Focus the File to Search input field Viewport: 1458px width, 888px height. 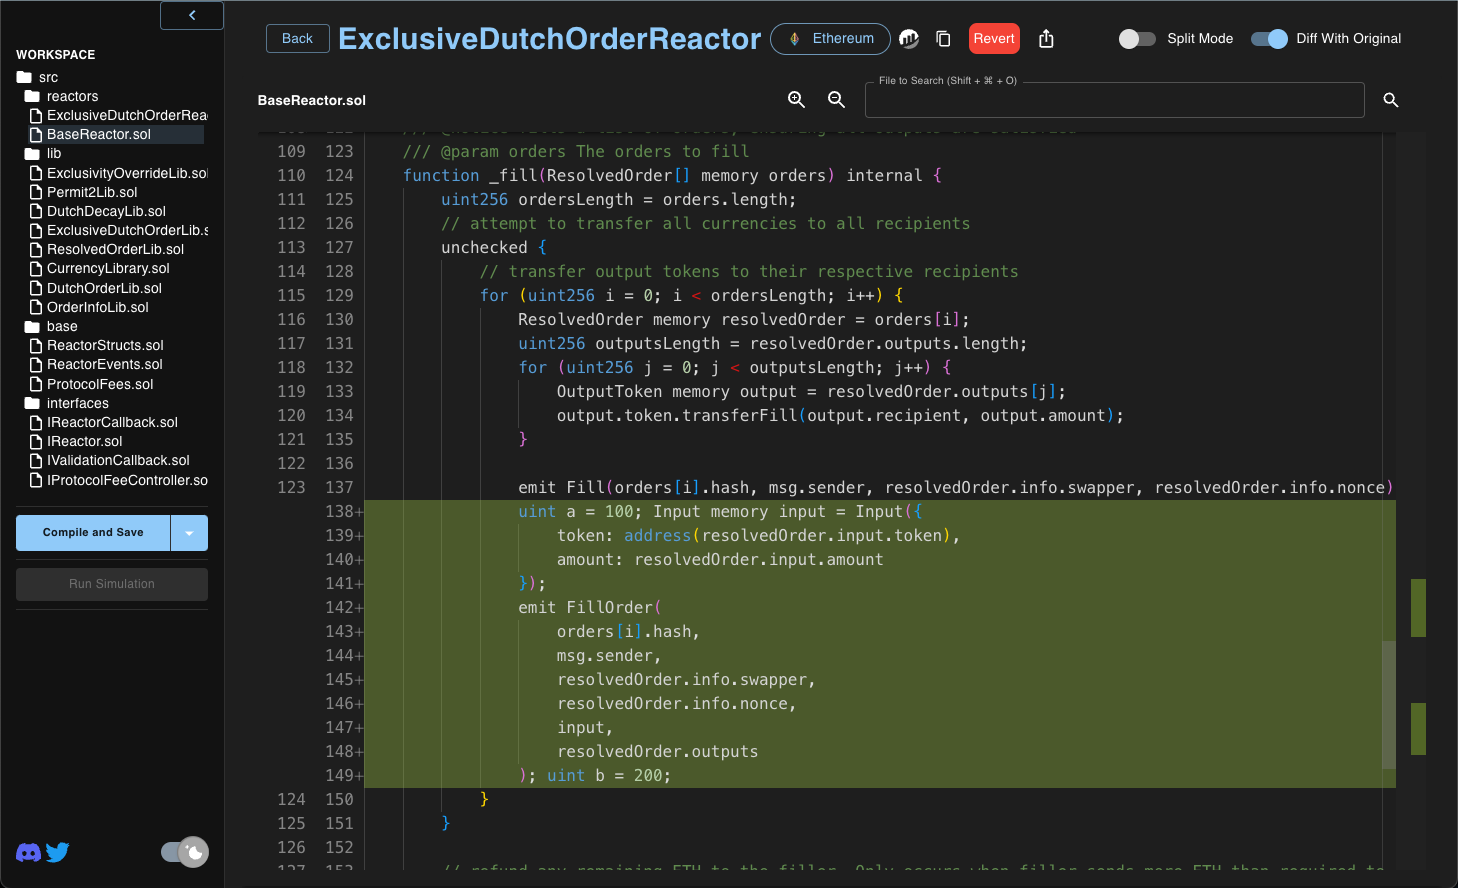pyautogui.click(x=1114, y=101)
